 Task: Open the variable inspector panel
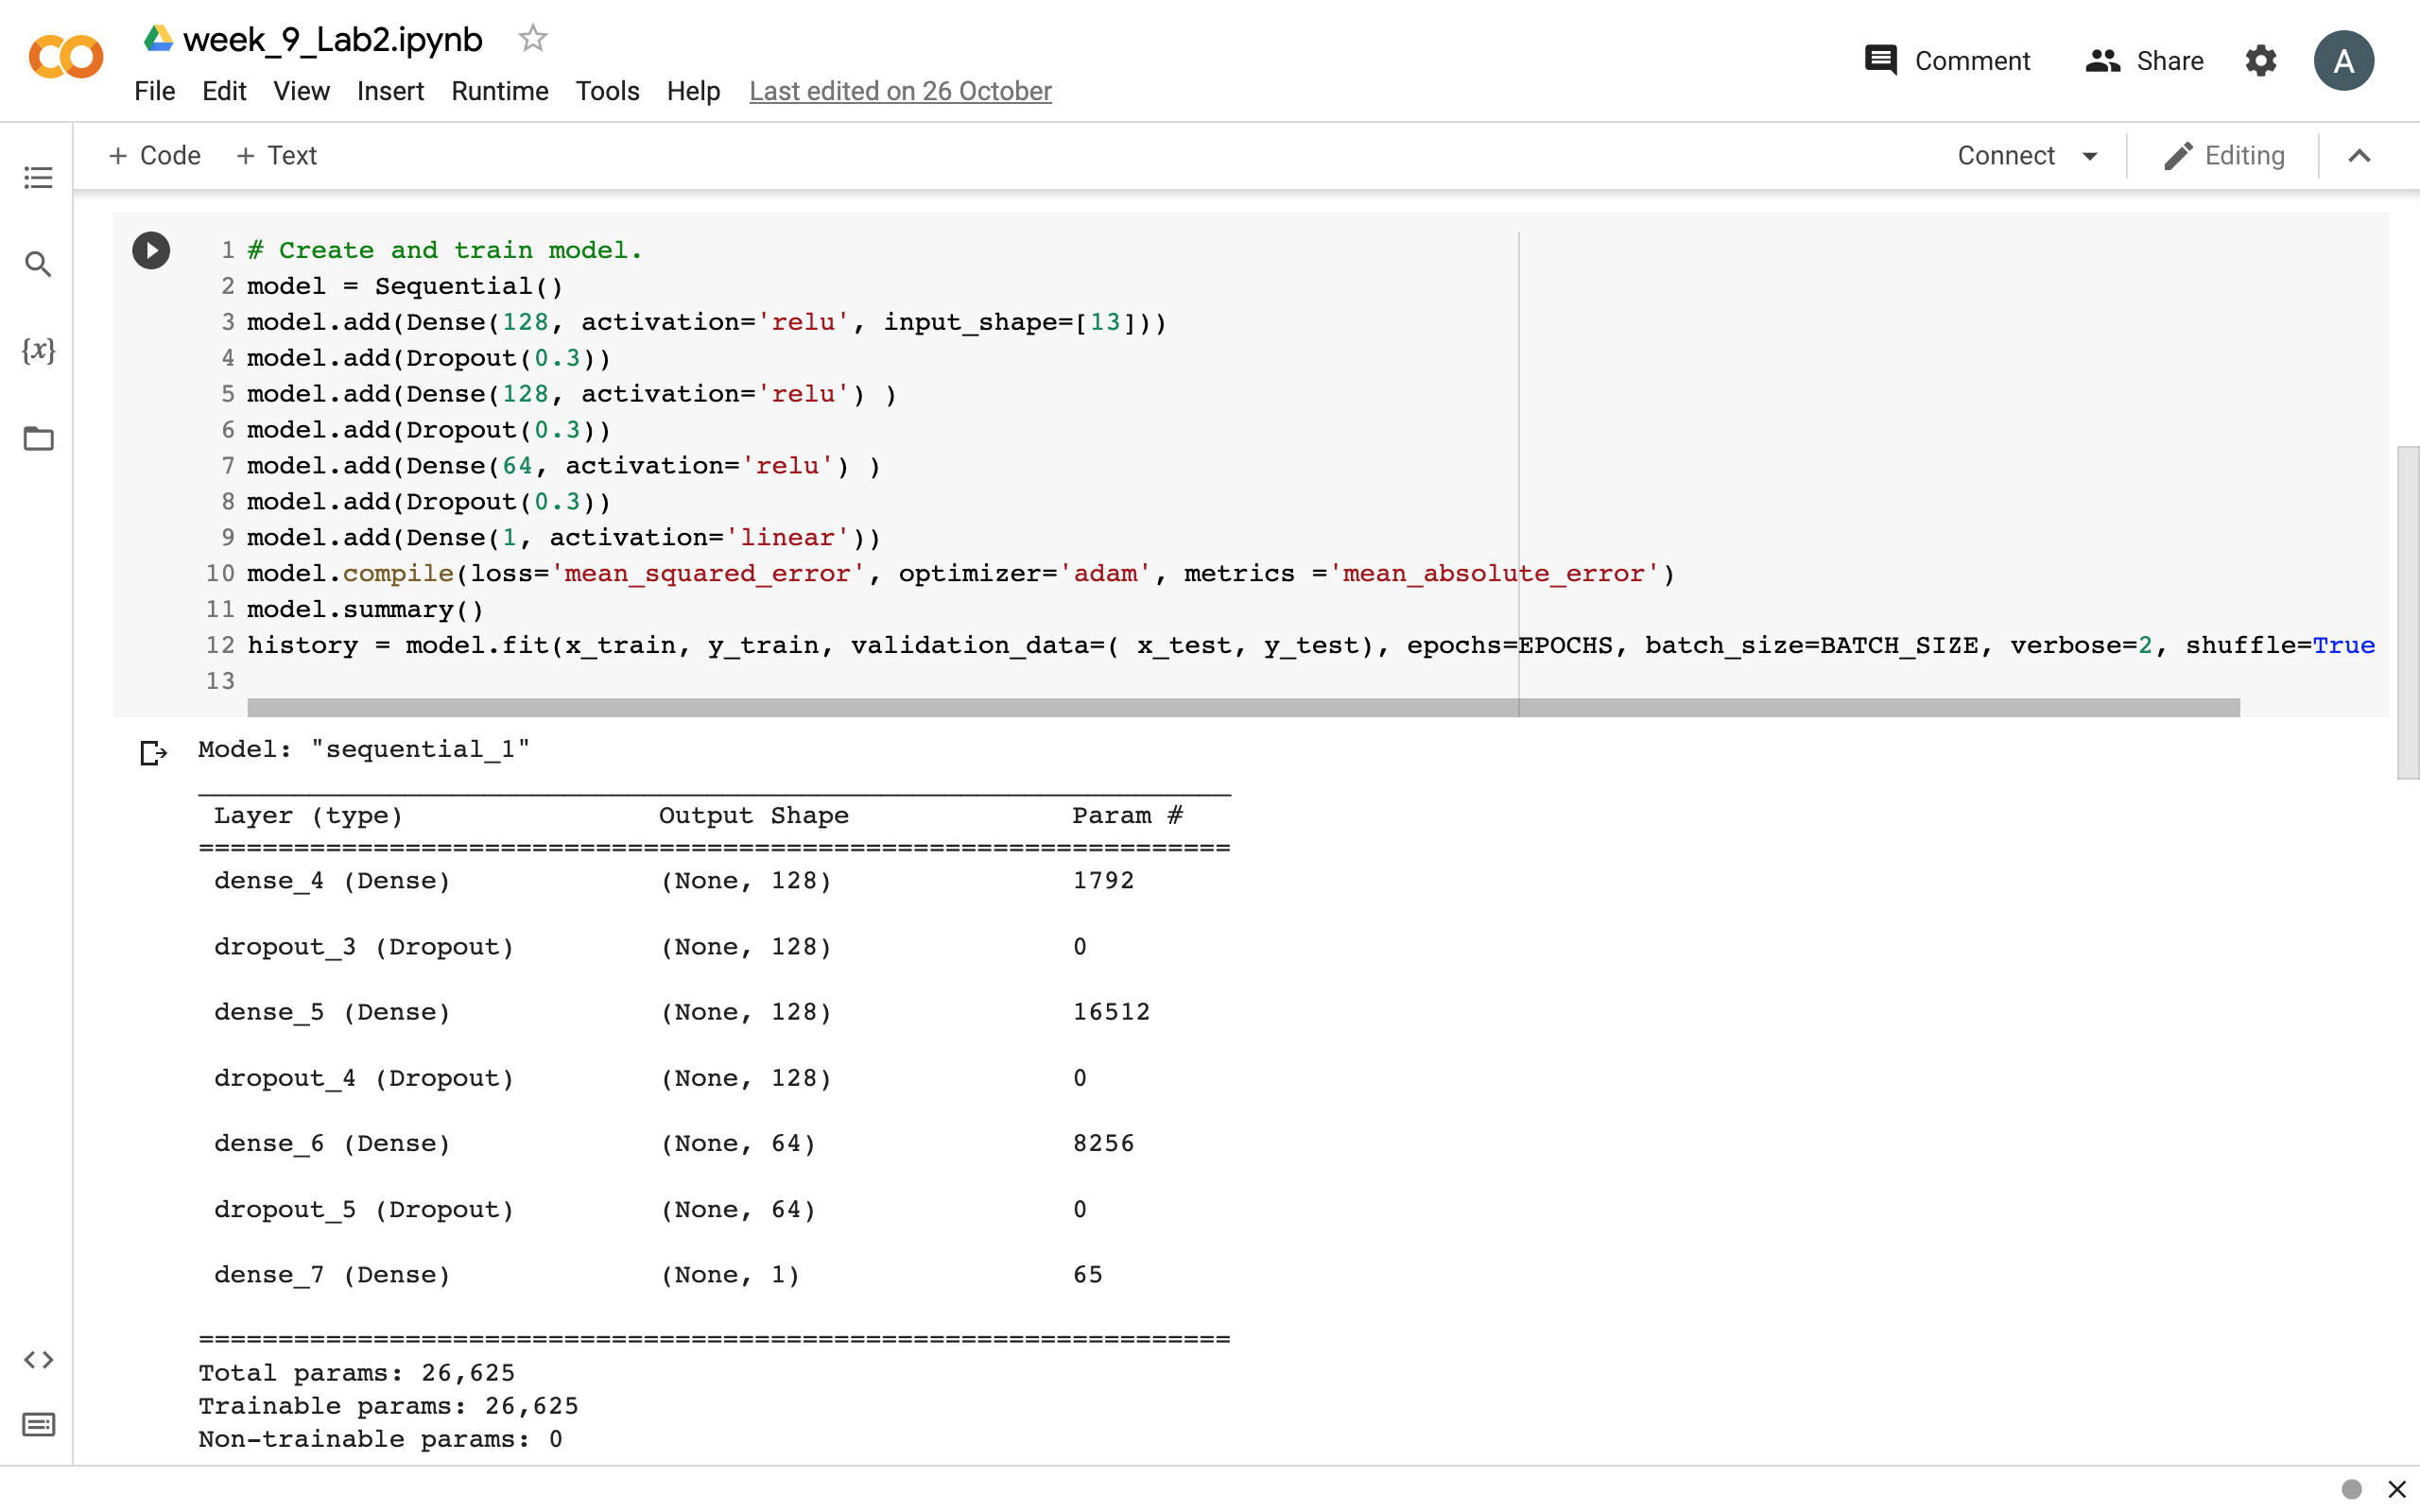[38, 351]
